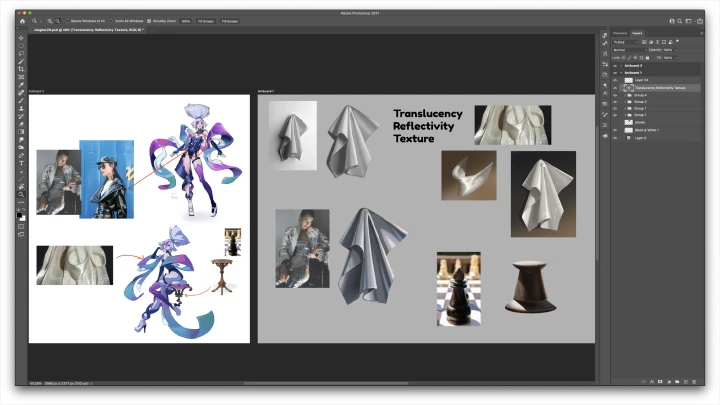Viewport: 720px width, 405px height.
Task: Expand Artboard 2 in Layers panel
Action: click(x=621, y=66)
